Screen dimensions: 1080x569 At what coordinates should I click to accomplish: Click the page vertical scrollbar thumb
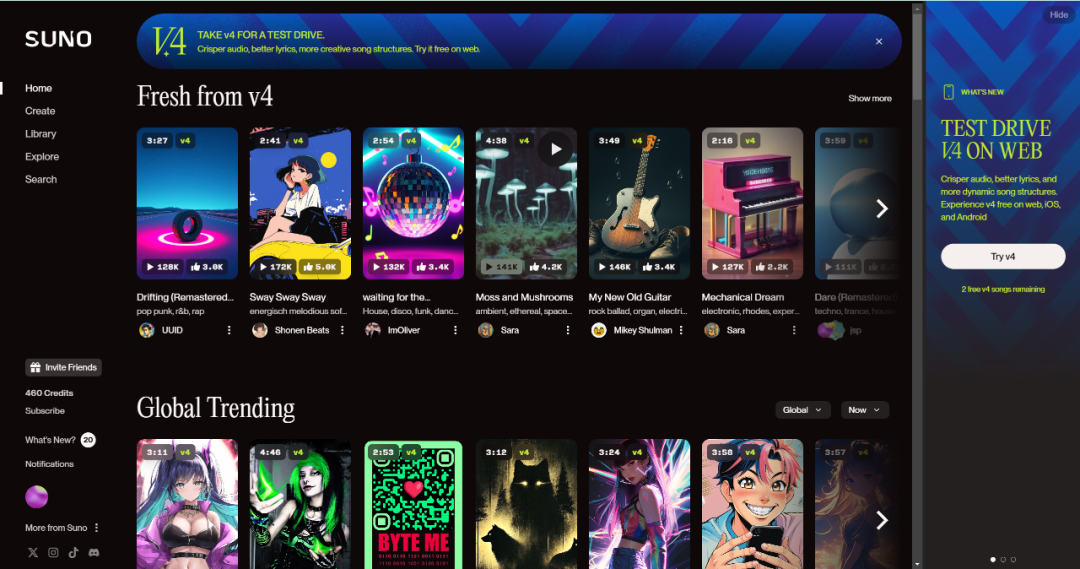coord(917,59)
